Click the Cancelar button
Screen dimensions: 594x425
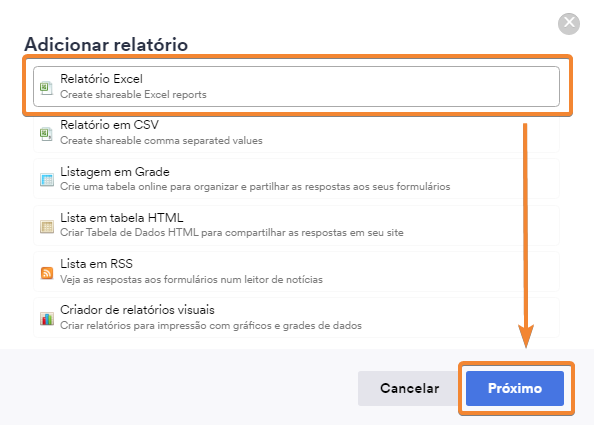pyautogui.click(x=410, y=388)
